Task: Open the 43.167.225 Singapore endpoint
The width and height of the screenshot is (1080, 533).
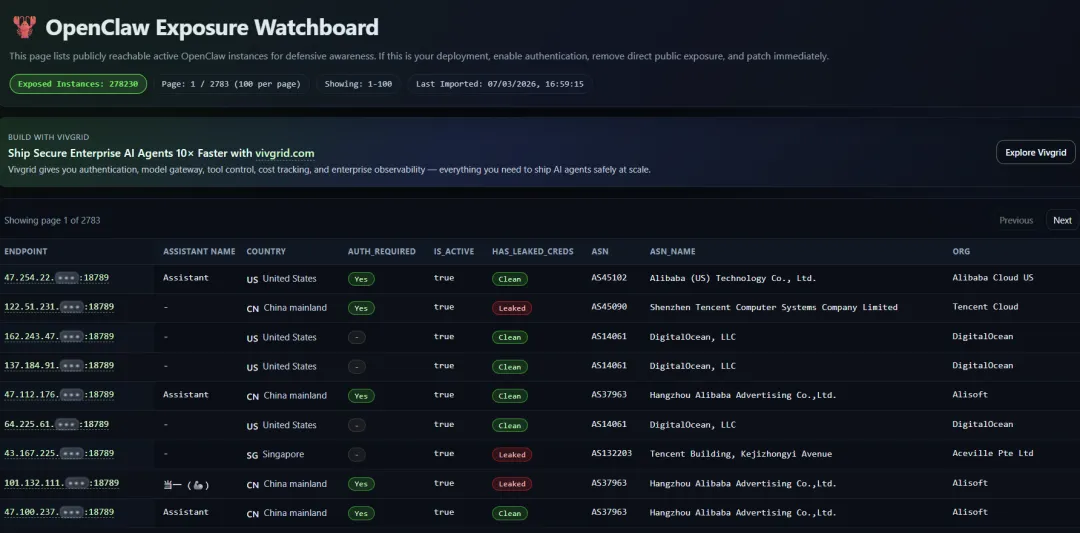Action: (x=57, y=453)
